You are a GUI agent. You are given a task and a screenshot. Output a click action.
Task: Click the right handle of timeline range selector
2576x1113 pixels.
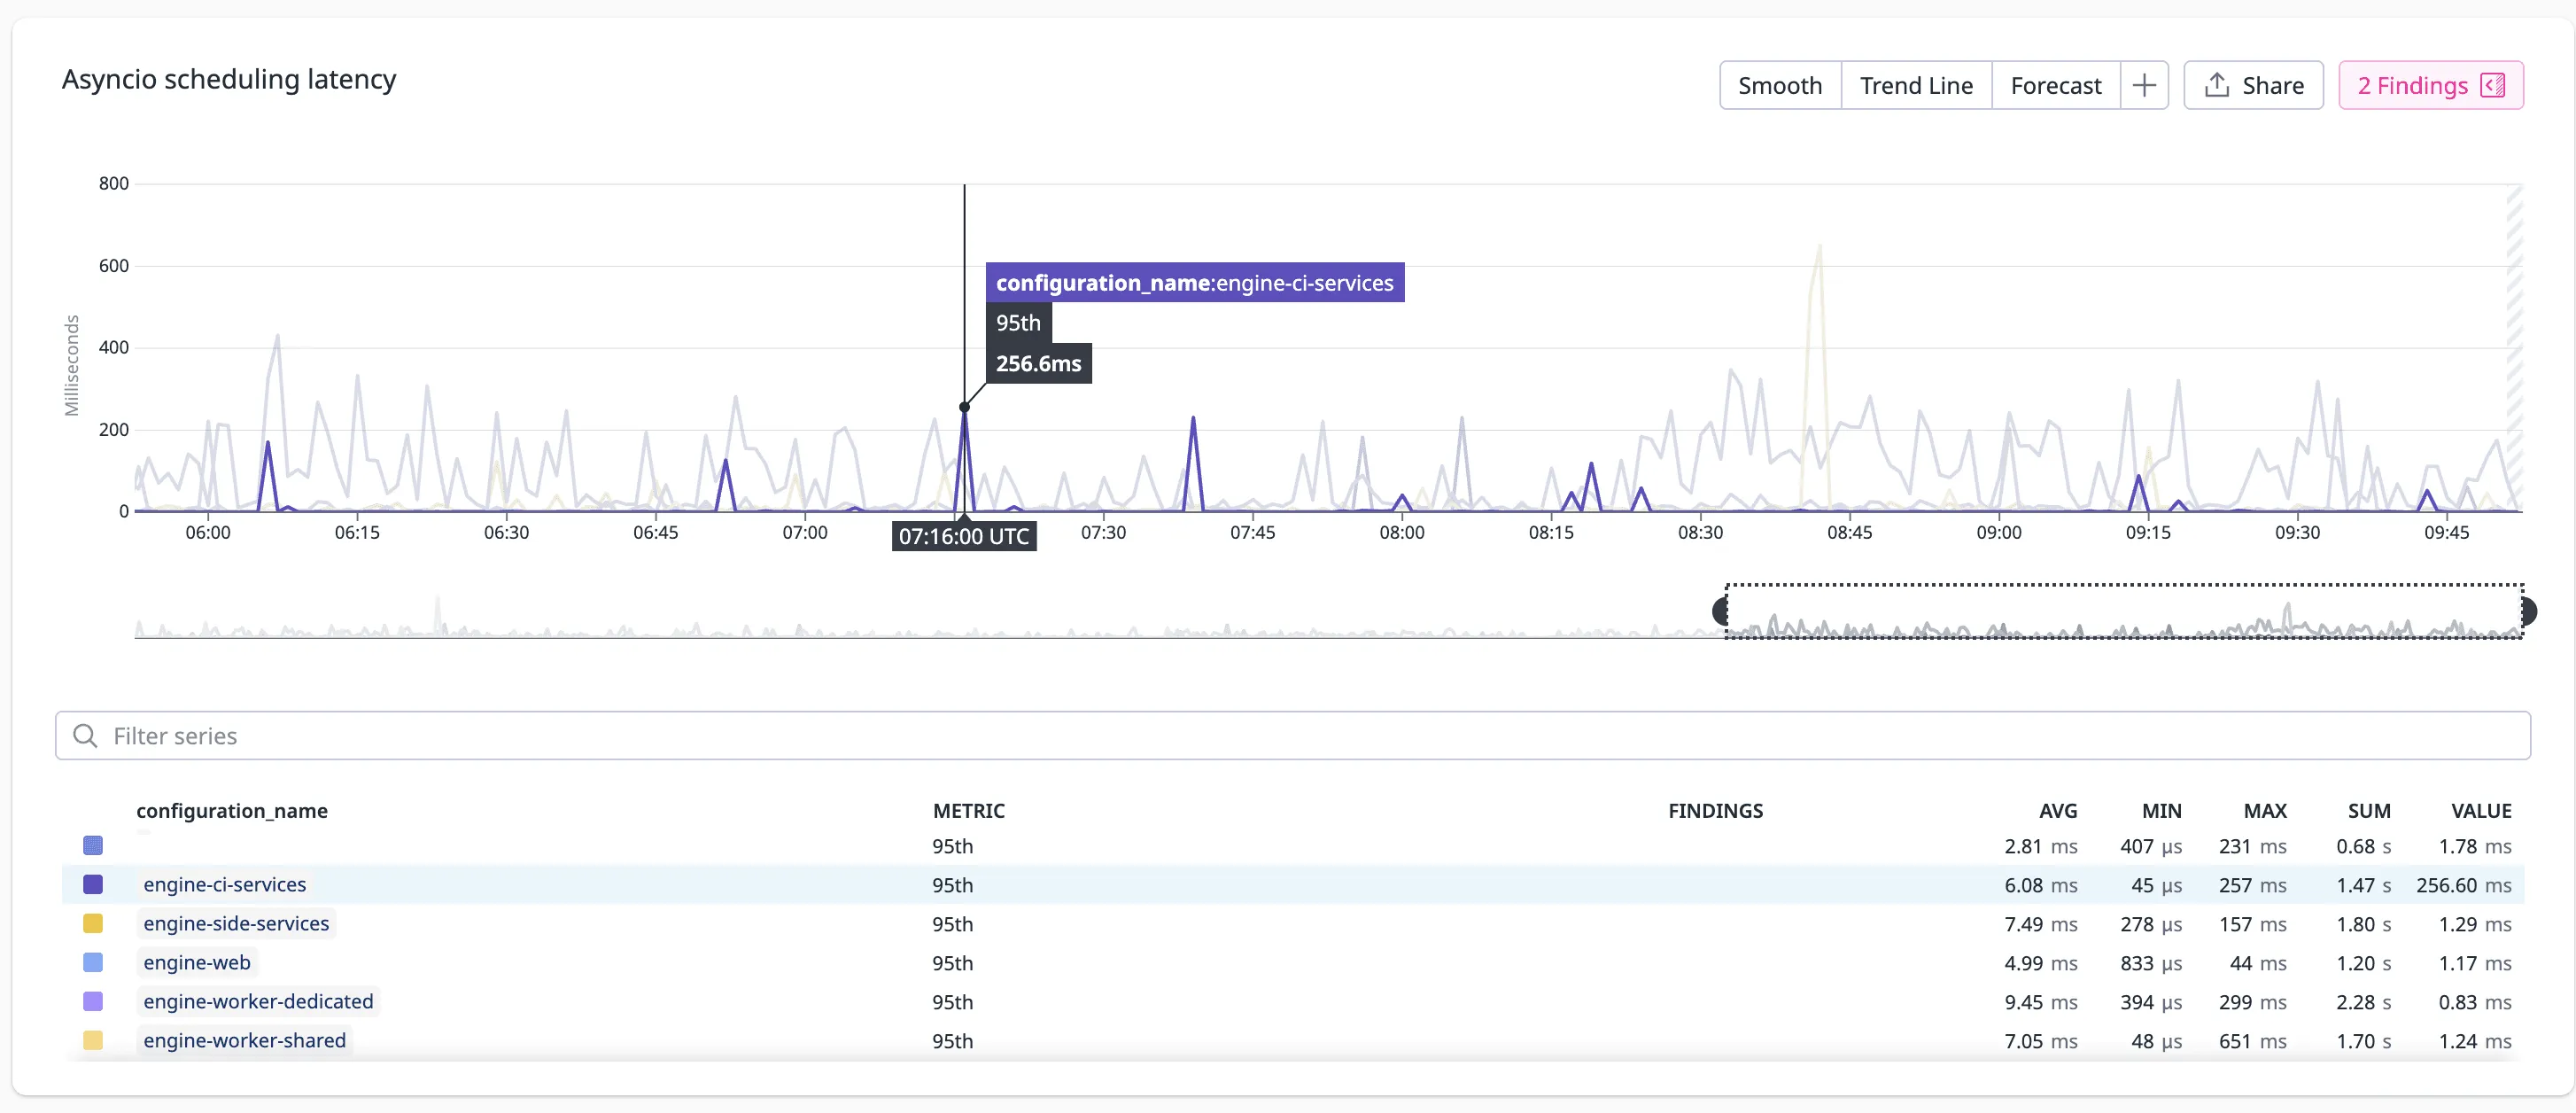tap(2529, 611)
